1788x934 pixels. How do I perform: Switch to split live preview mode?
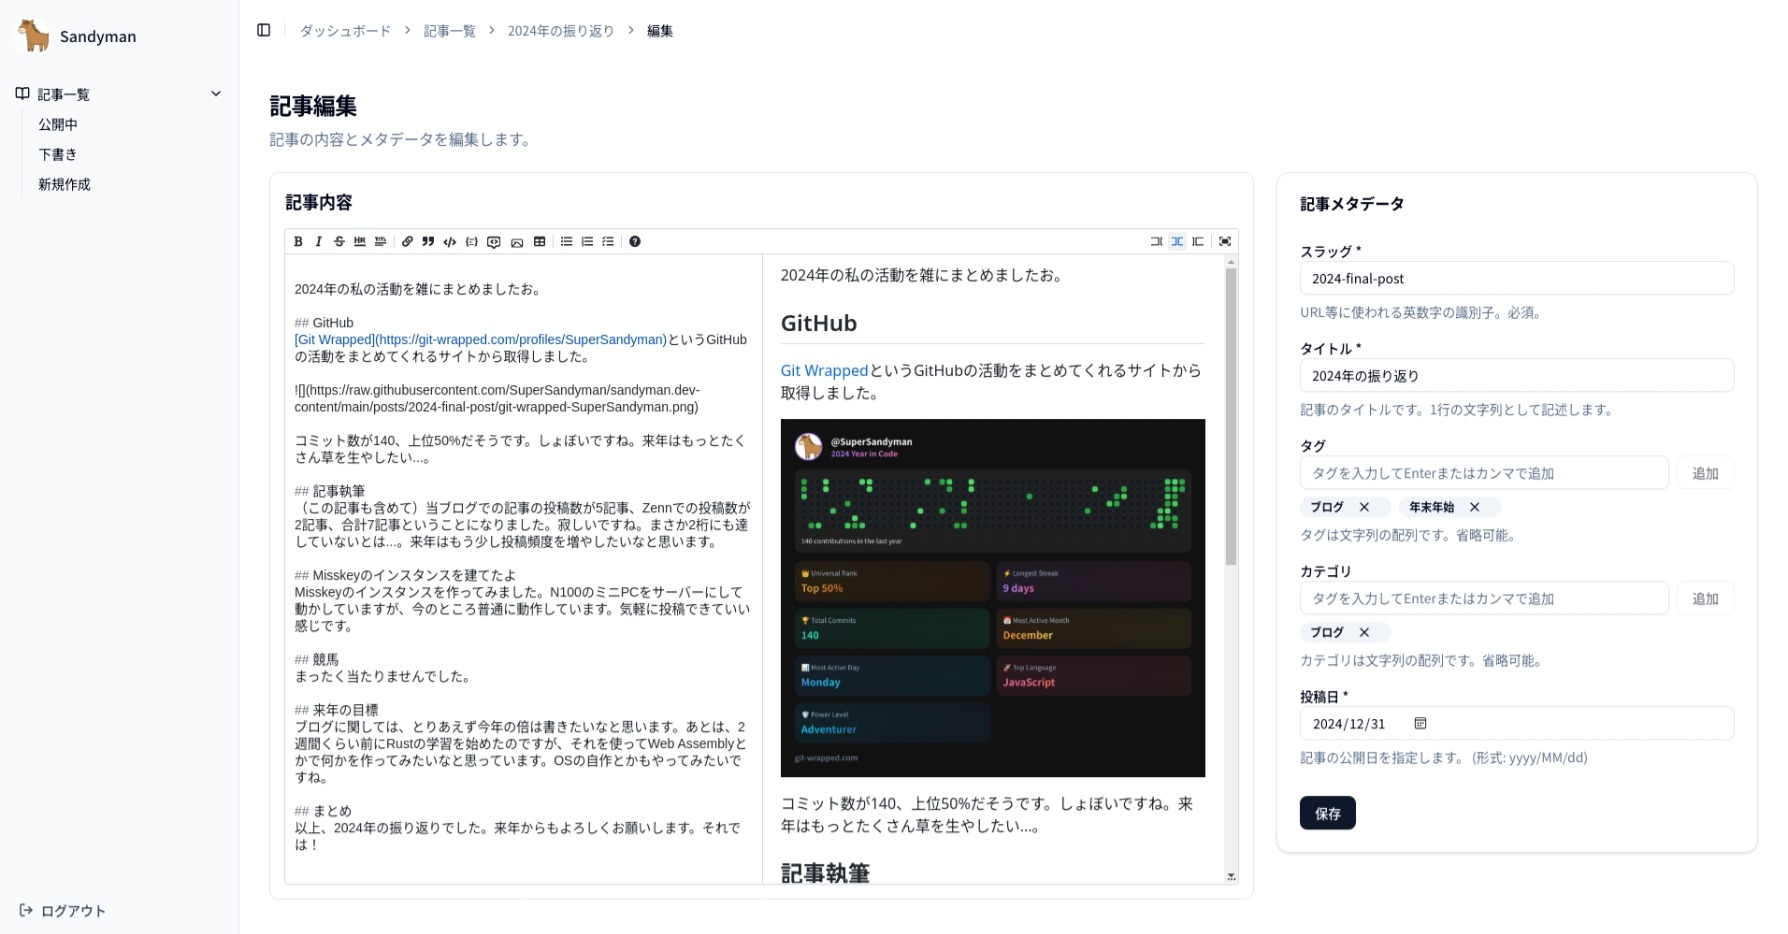(x=1177, y=241)
